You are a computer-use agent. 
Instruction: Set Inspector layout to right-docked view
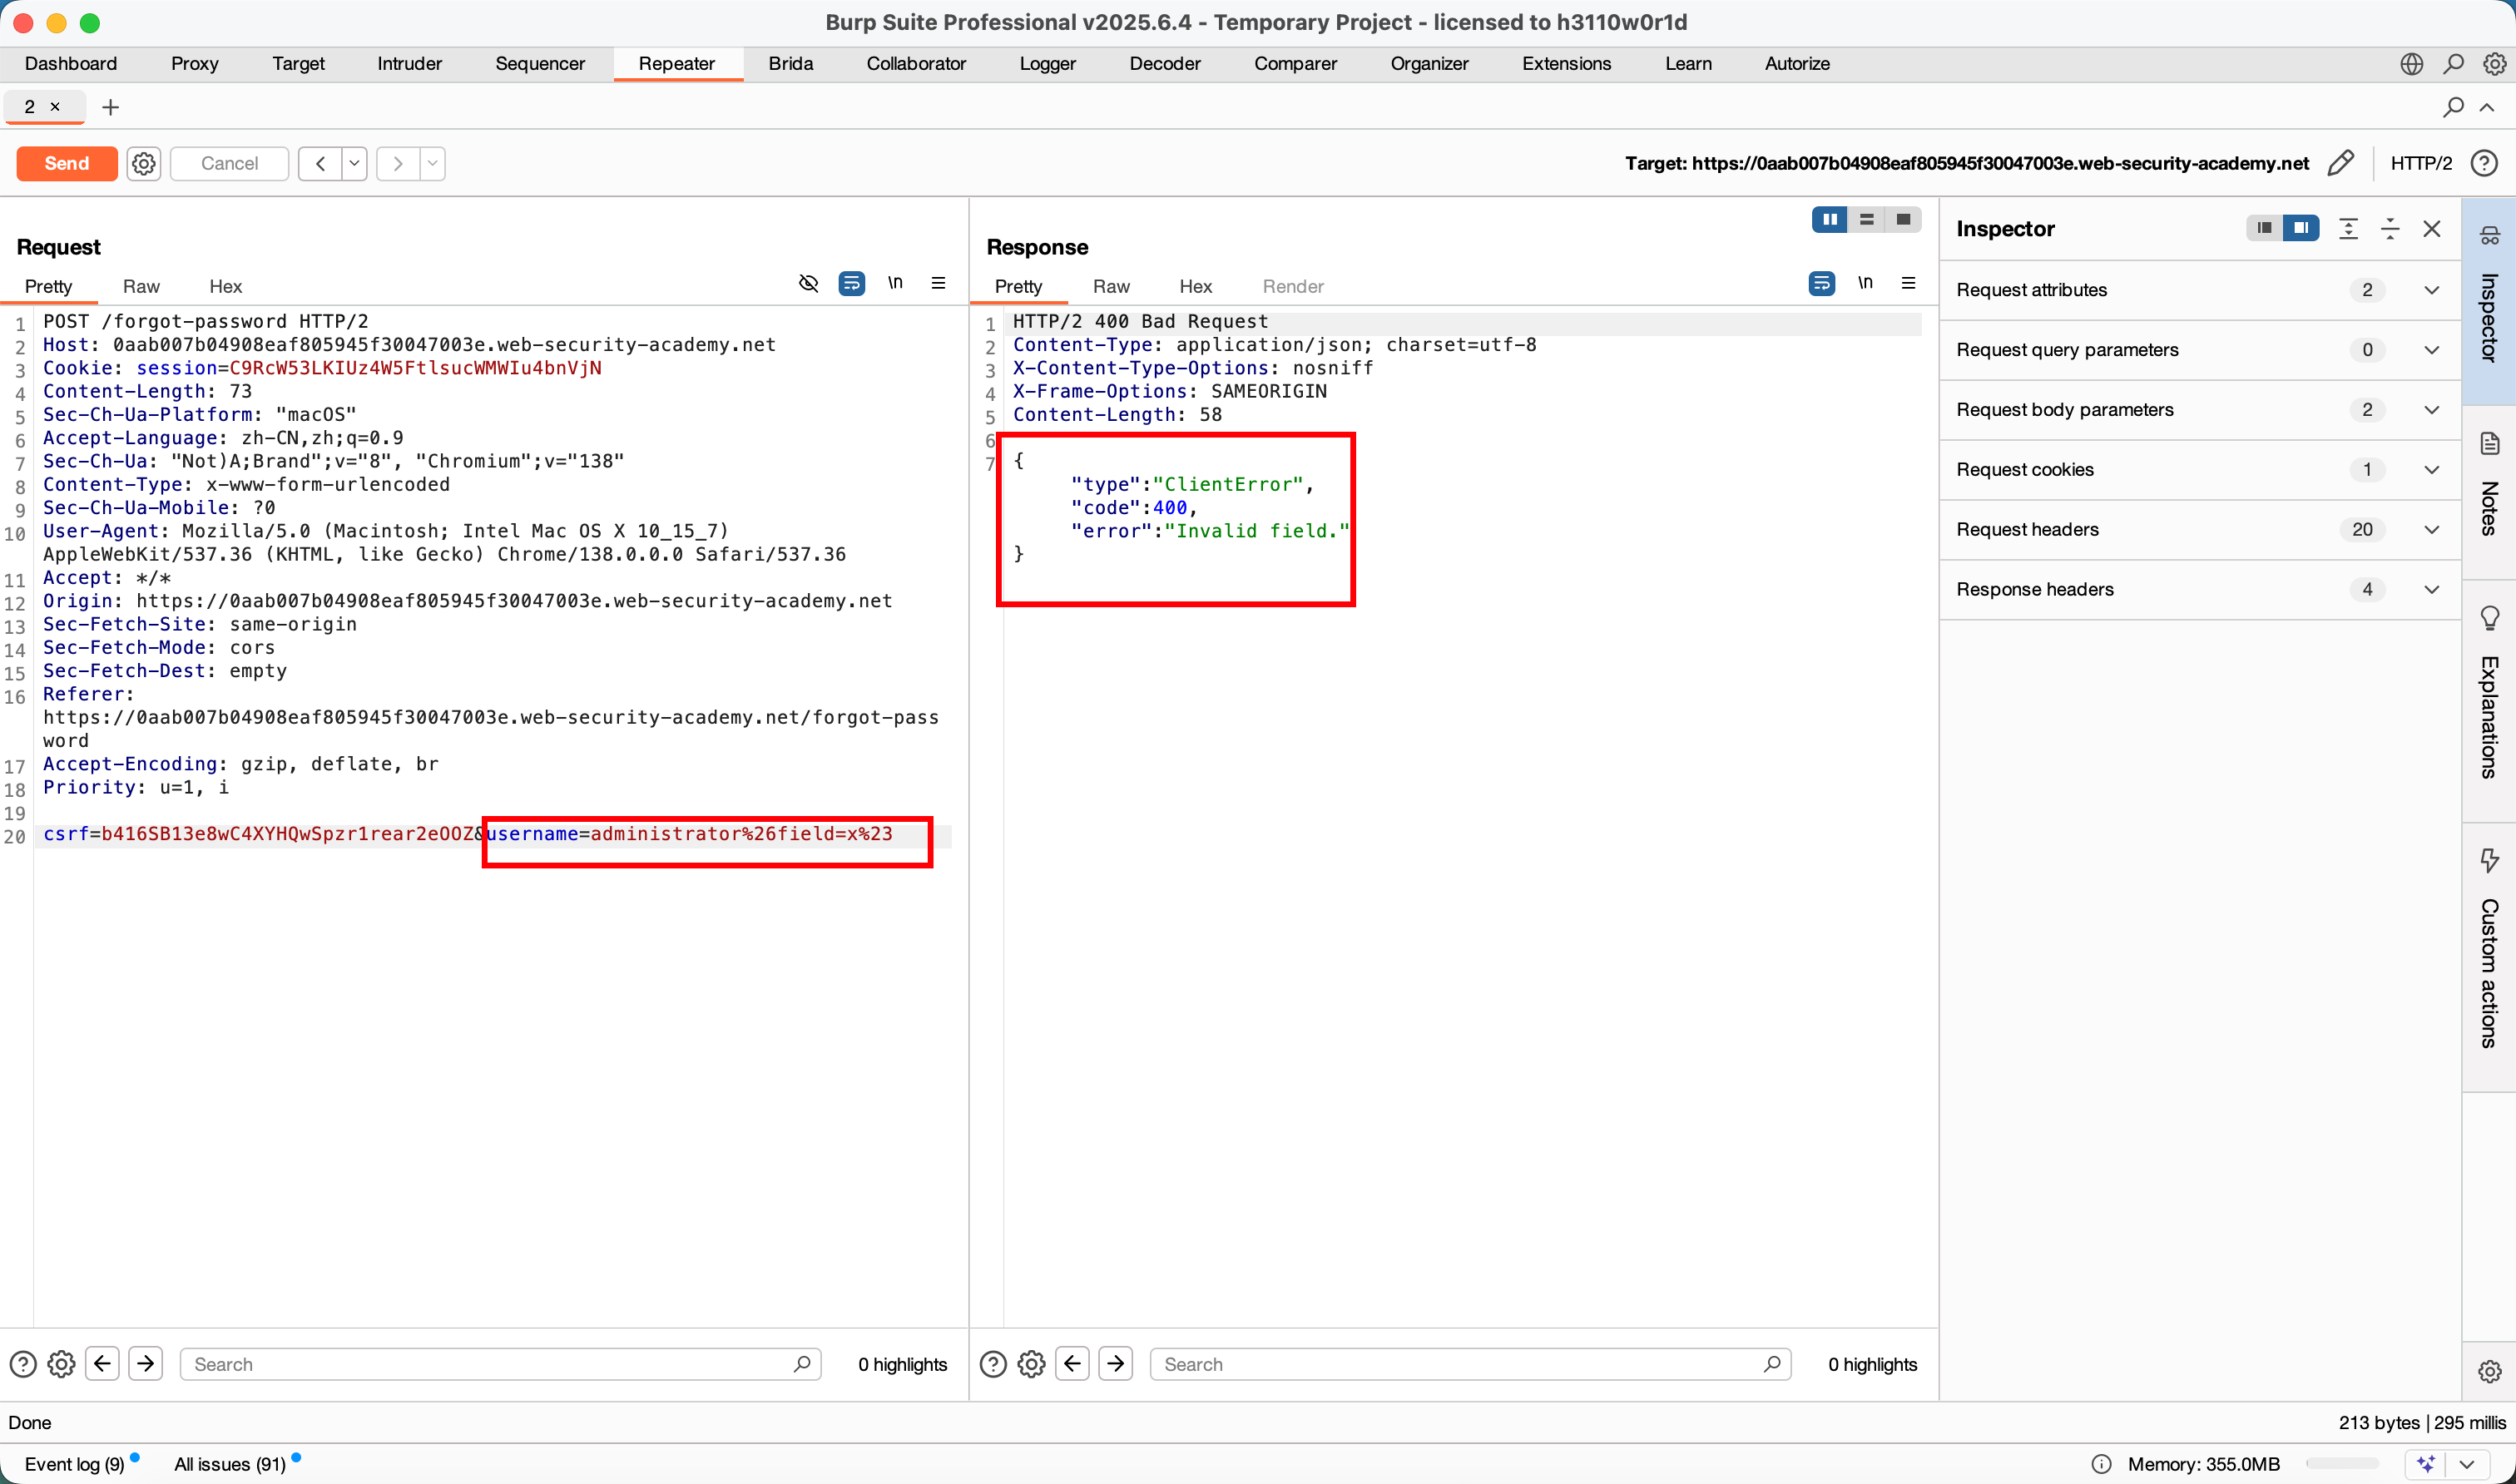2301,228
